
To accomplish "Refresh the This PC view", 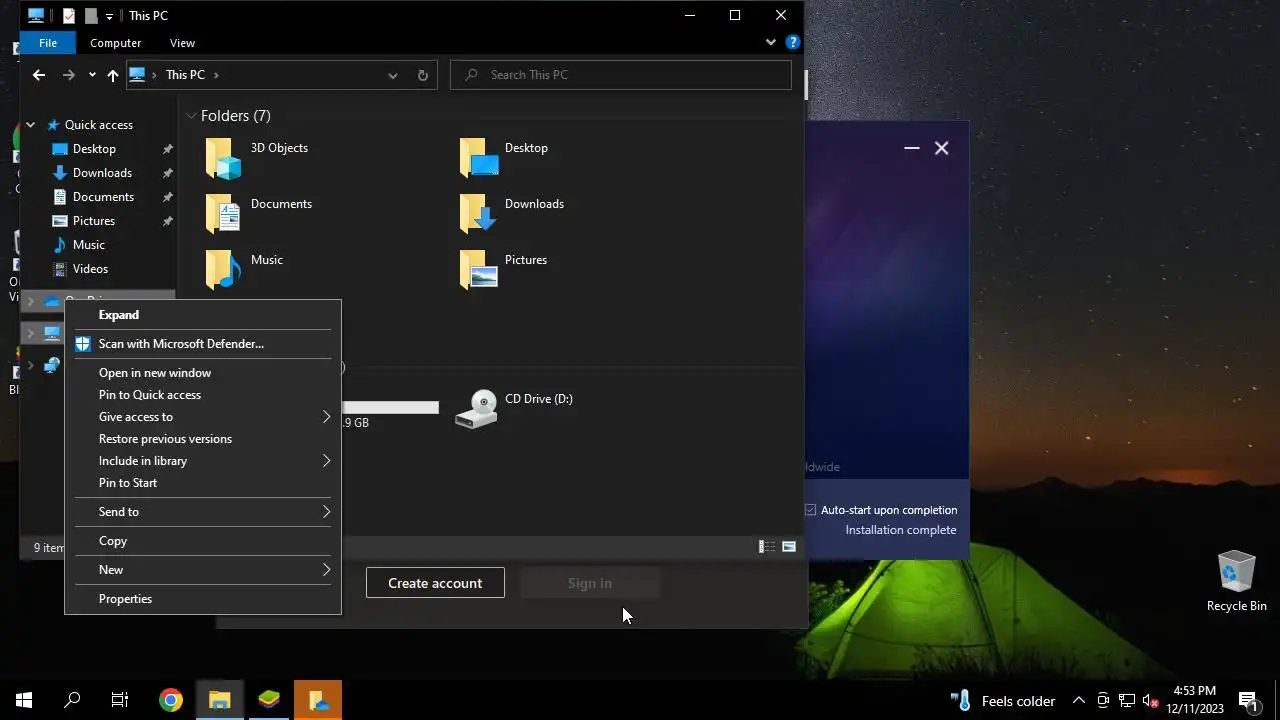I will pos(422,75).
